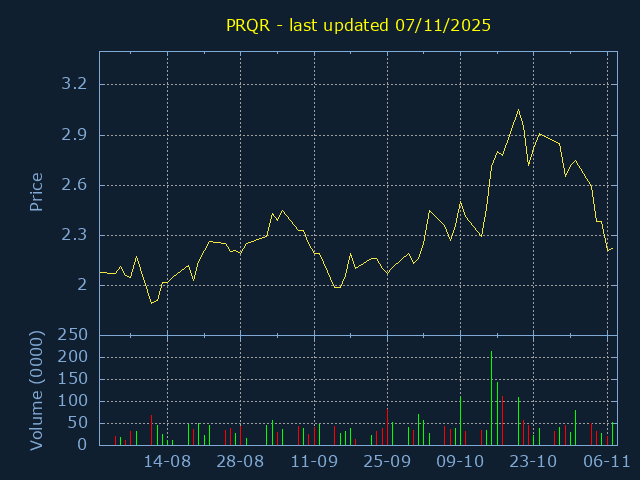Select the 28-08 date tick label
Image resolution: width=640 pixels, height=480 pixels.
pos(240,462)
